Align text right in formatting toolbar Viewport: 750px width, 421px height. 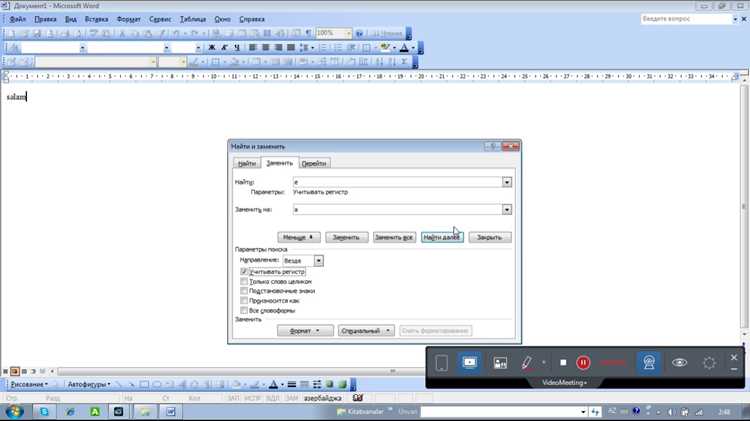click(x=278, y=47)
